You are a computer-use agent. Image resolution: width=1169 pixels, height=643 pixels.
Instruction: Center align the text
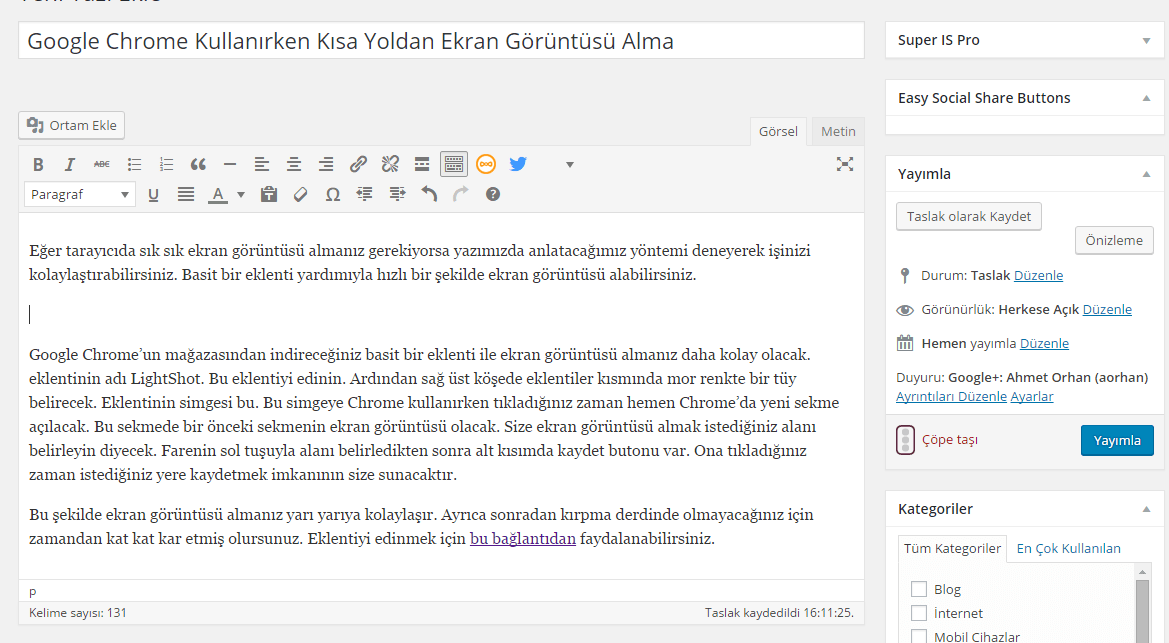(294, 164)
